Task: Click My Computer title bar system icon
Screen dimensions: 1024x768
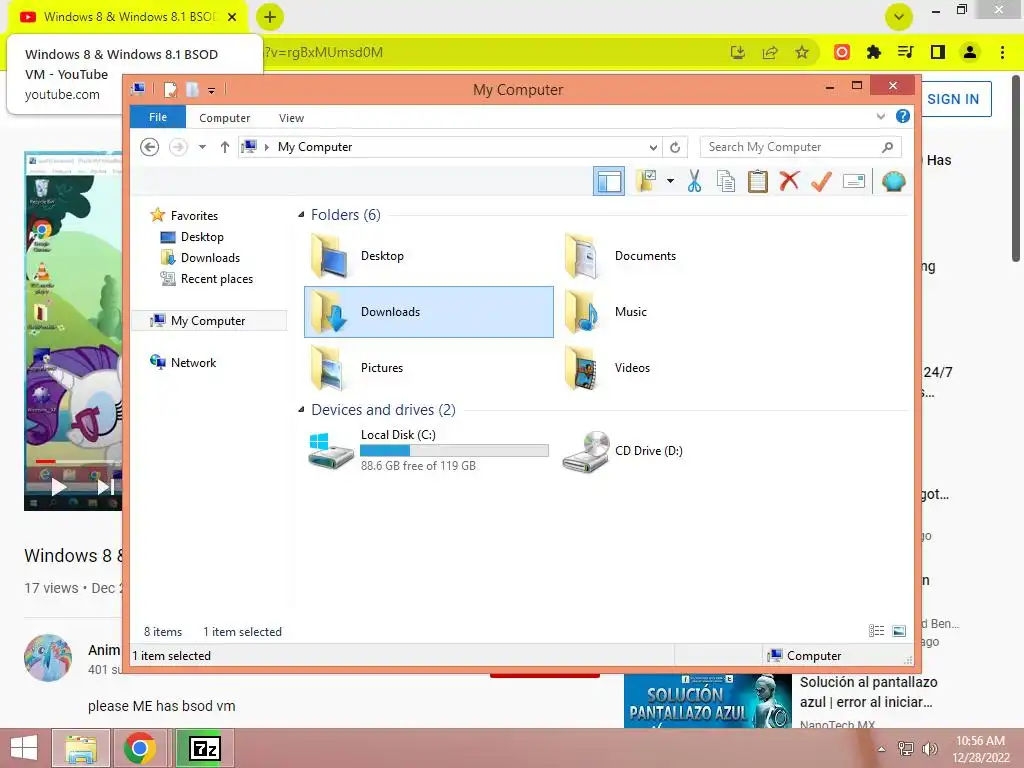Action: coord(138,89)
